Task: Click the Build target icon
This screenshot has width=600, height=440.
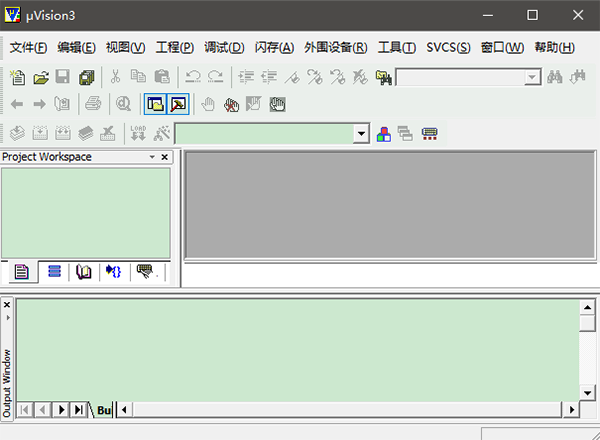Action: click(40, 134)
